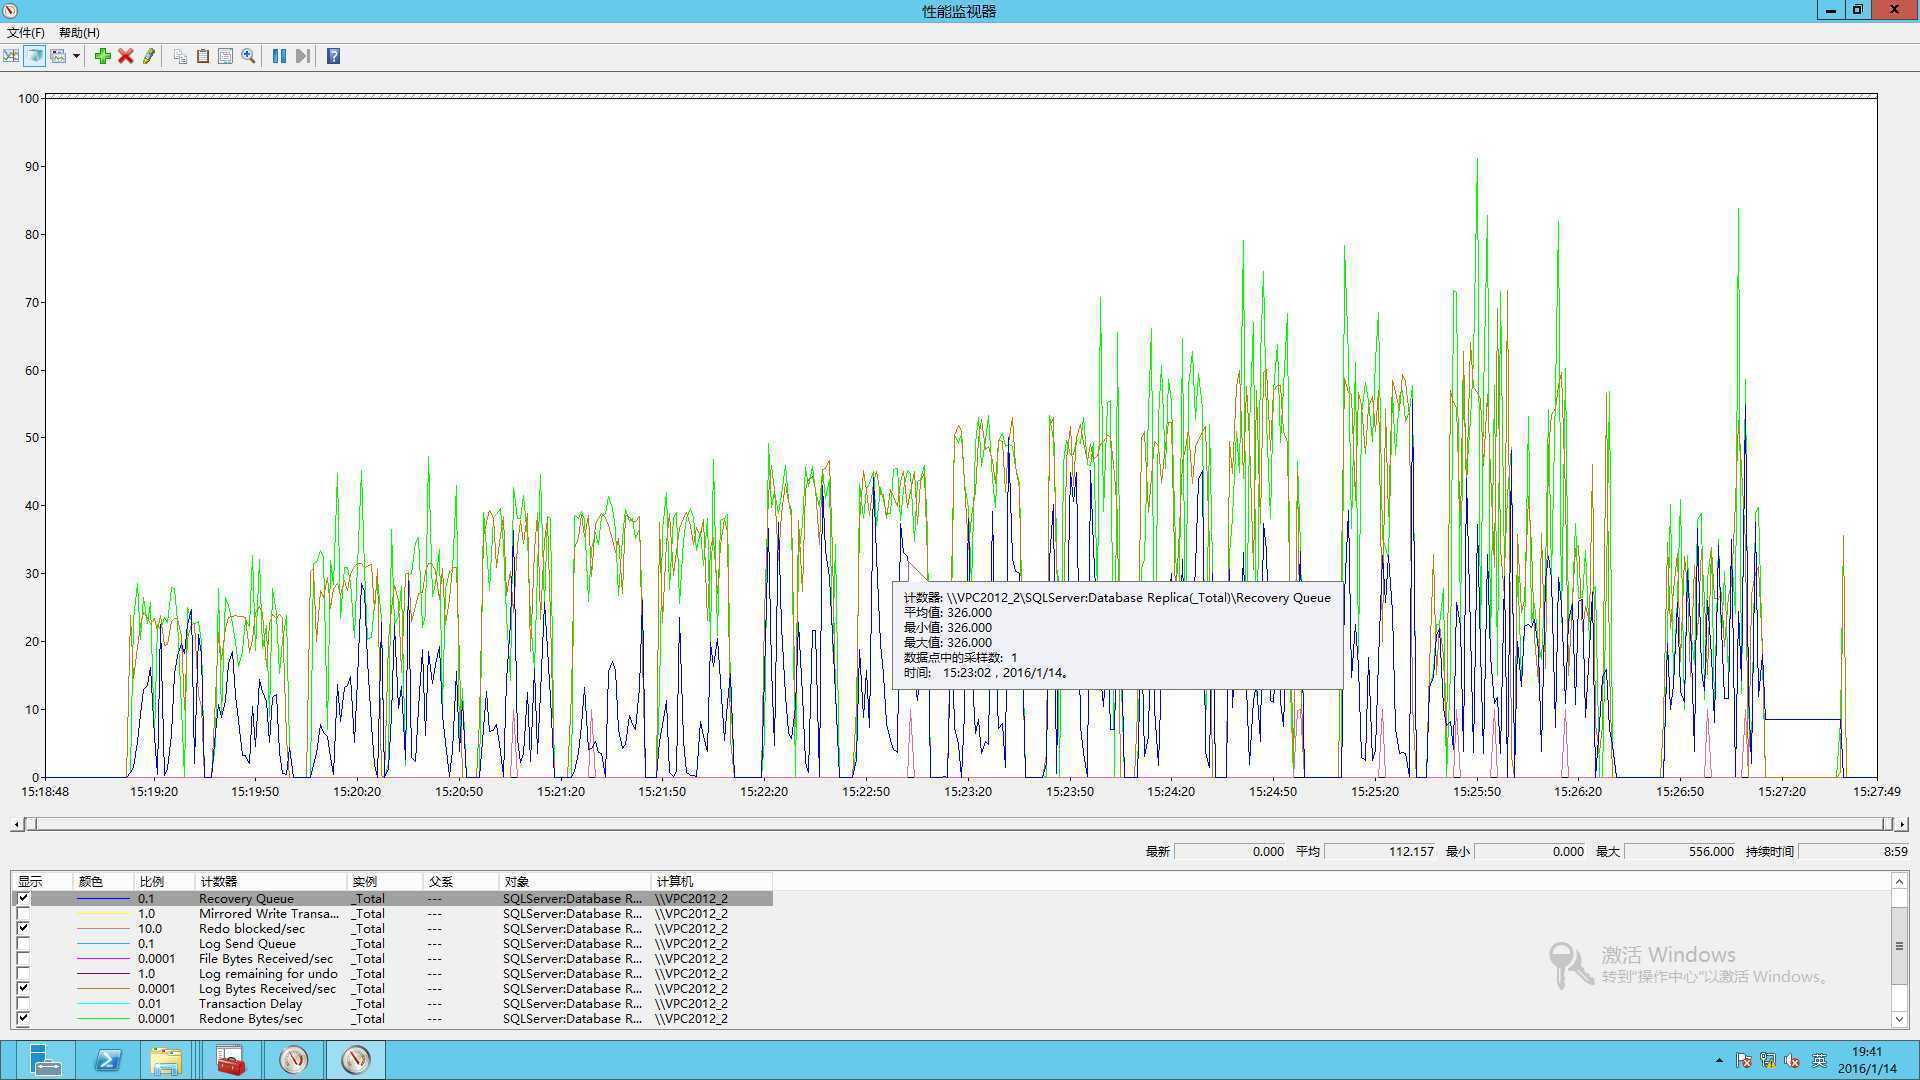Click the View Current Activity toolbar icon
This screenshot has height=1080, width=1920.
coord(11,56)
